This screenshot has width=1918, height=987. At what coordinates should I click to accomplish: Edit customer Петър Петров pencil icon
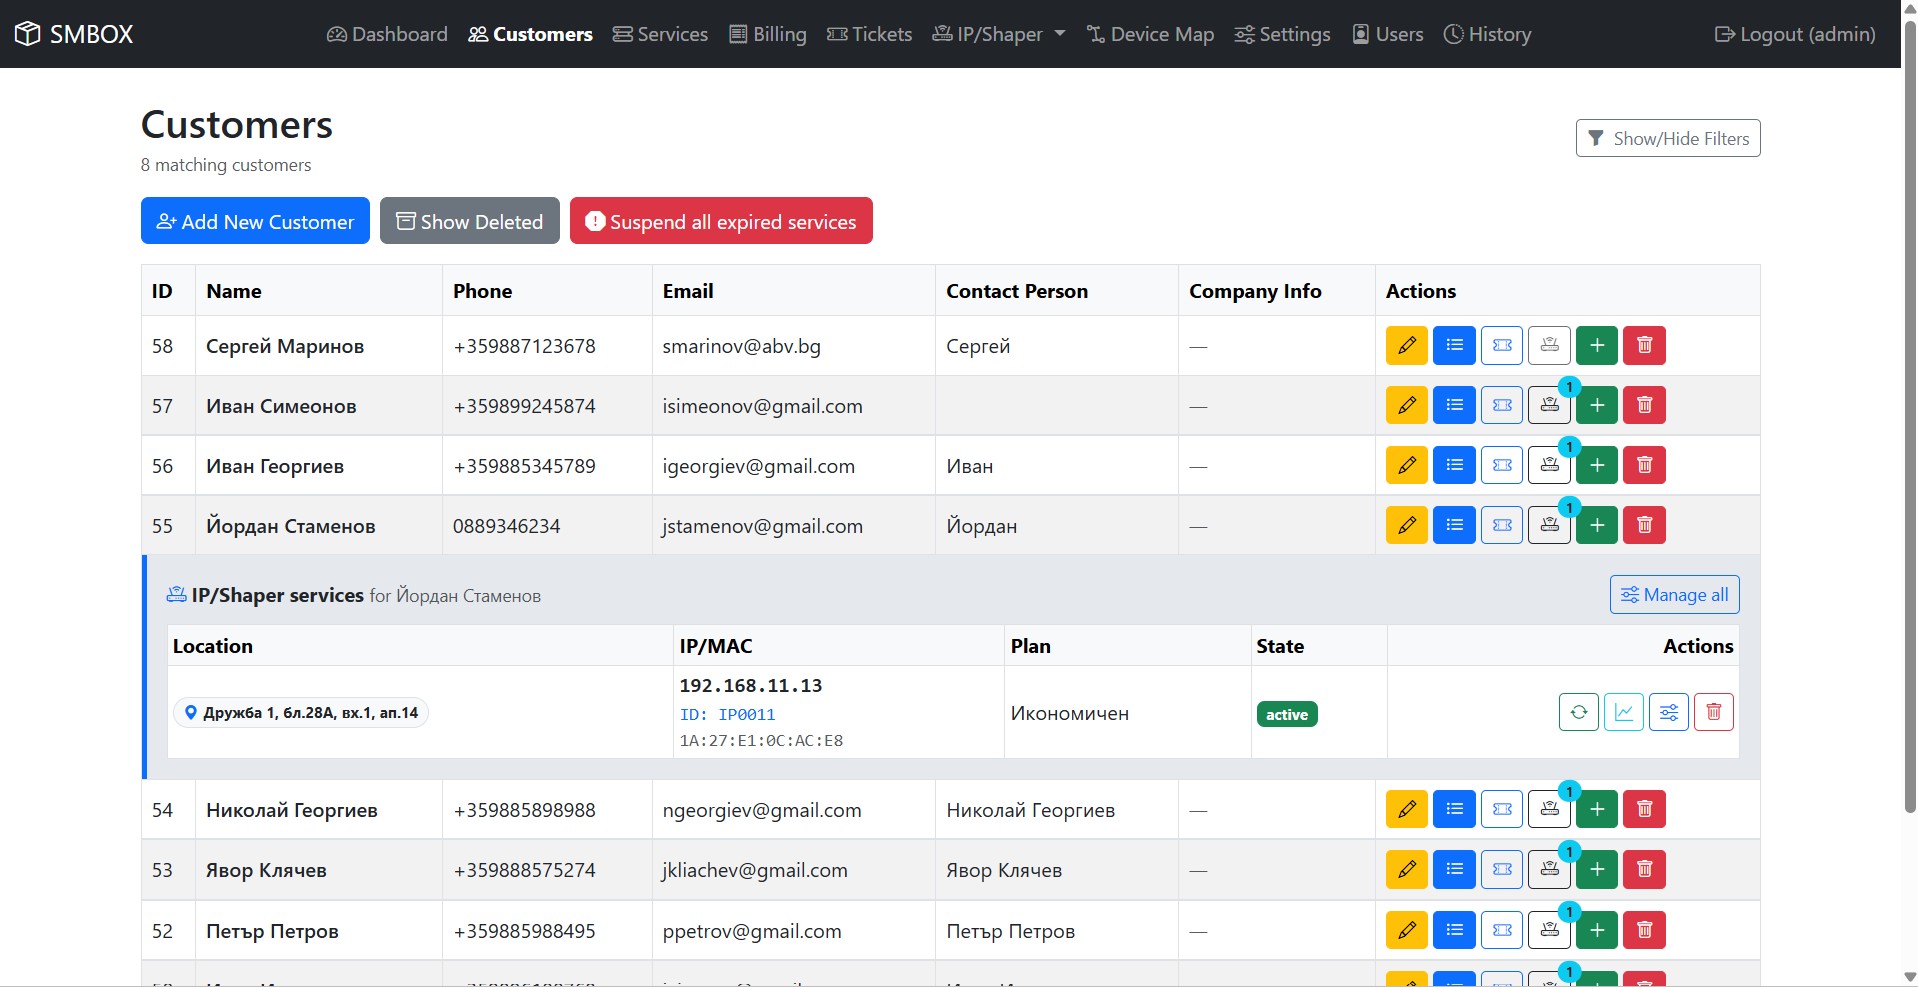coord(1406,930)
